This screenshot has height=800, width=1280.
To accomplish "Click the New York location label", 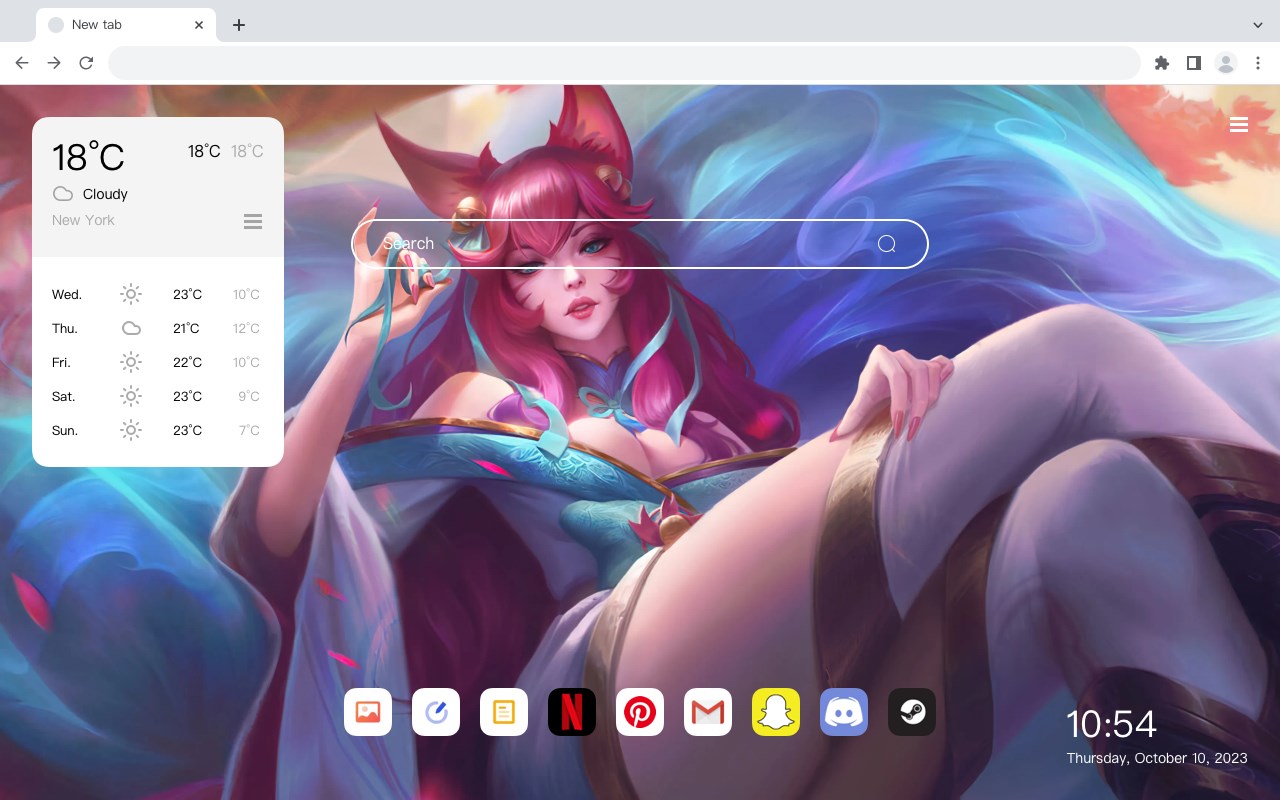I will pos(83,220).
